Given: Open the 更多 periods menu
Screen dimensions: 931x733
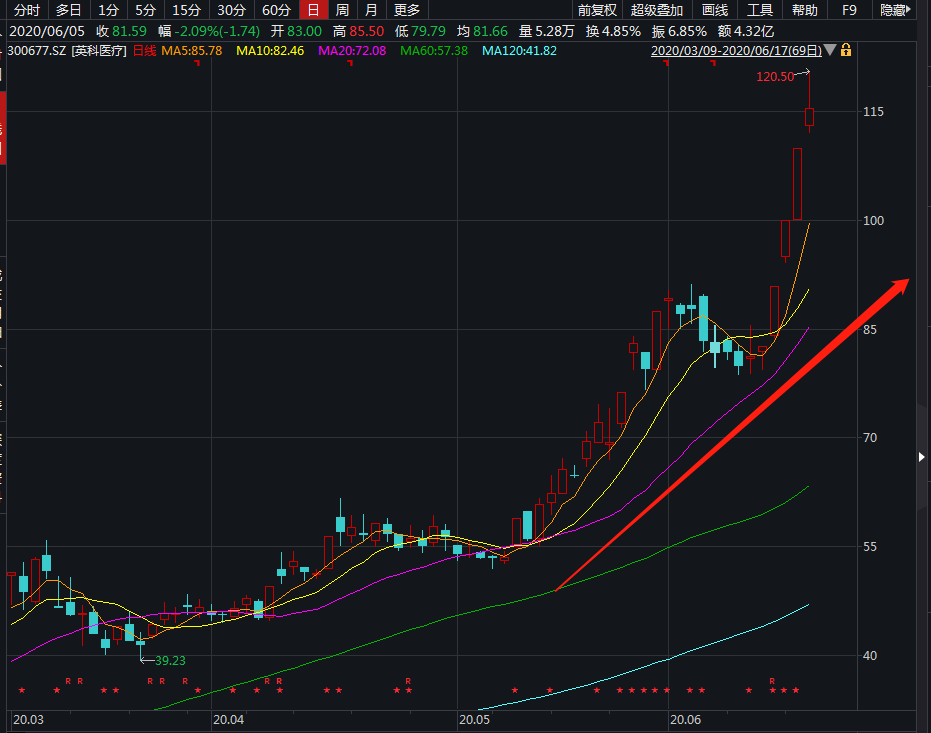Looking at the screenshot, I should pyautogui.click(x=406, y=10).
